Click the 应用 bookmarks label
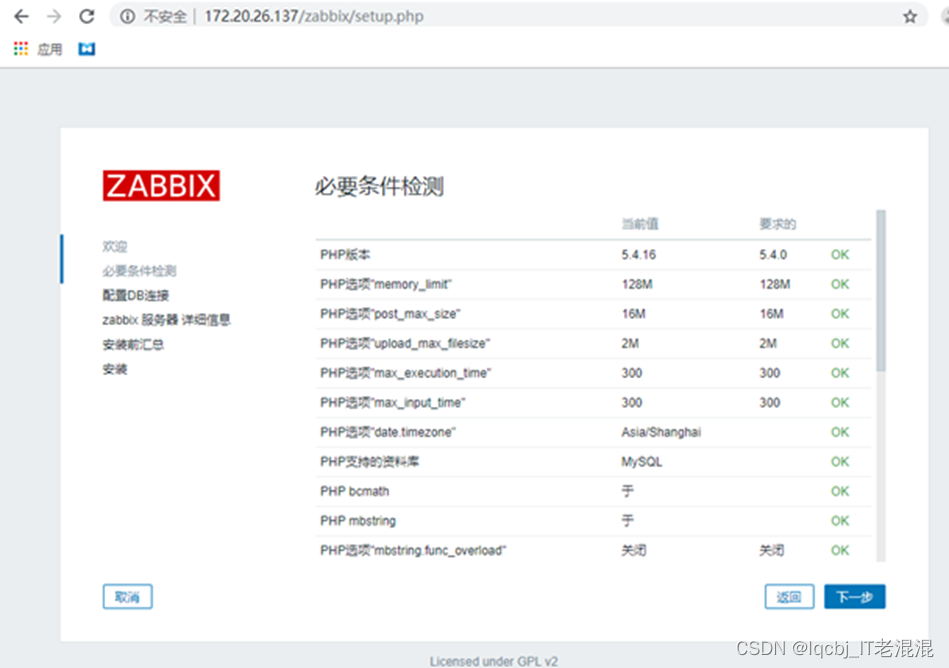This screenshot has height=668, width=949. click(50, 49)
